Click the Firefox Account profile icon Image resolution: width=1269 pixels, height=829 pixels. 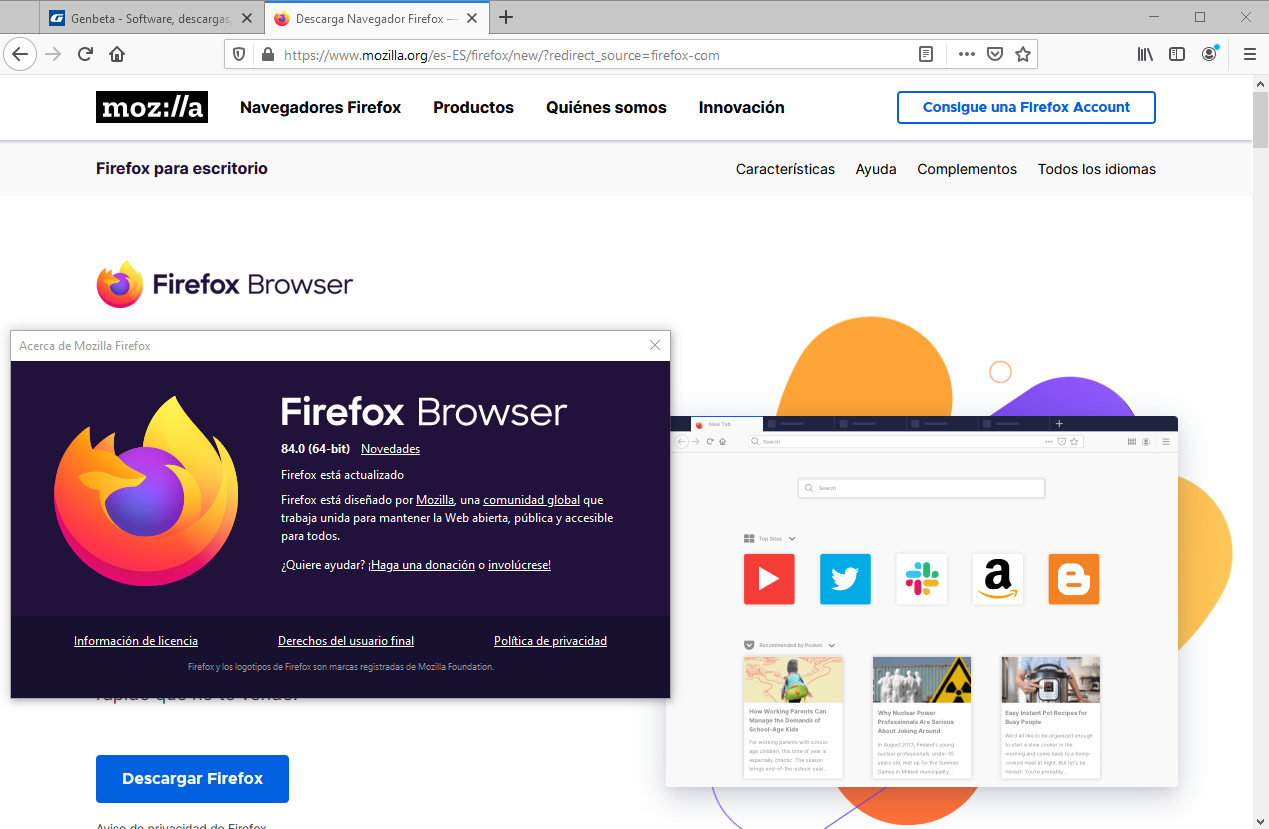pyautogui.click(x=1209, y=55)
